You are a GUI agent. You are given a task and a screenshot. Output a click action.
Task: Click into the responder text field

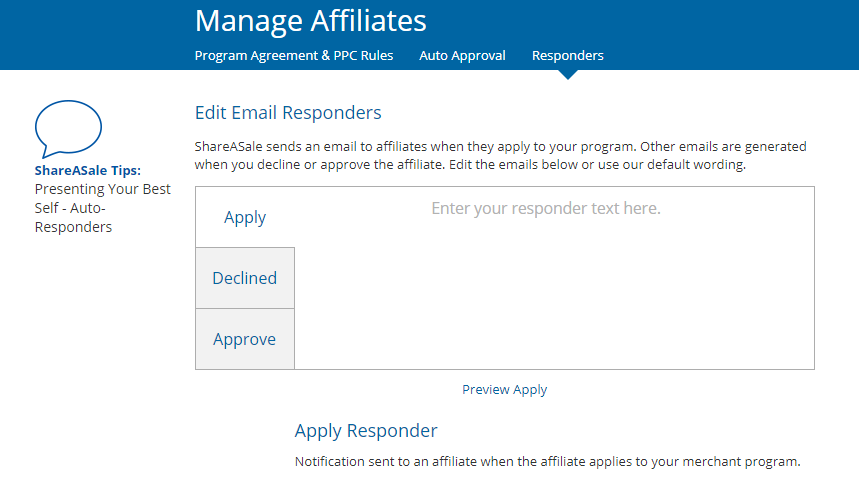(x=554, y=290)
